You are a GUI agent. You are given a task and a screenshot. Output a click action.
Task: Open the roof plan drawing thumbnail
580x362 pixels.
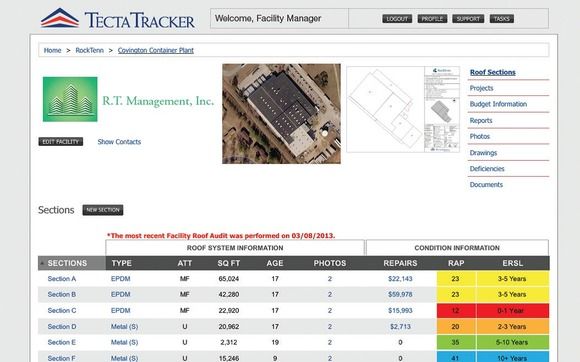click(x=403, y=109)
